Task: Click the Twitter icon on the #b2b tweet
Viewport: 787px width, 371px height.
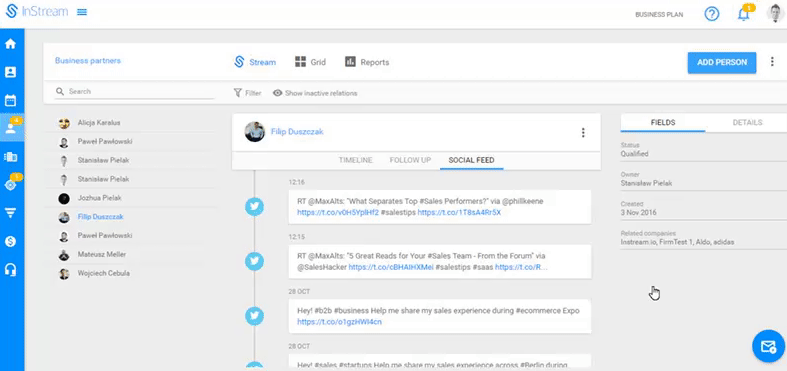Action: (254, 316)
